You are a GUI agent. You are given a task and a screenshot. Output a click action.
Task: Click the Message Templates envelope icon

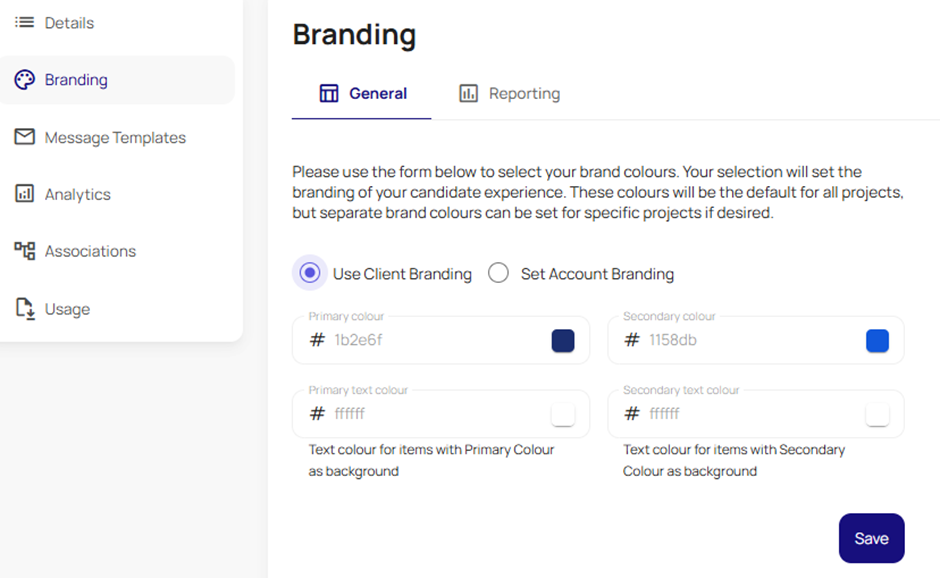(25, 137)
